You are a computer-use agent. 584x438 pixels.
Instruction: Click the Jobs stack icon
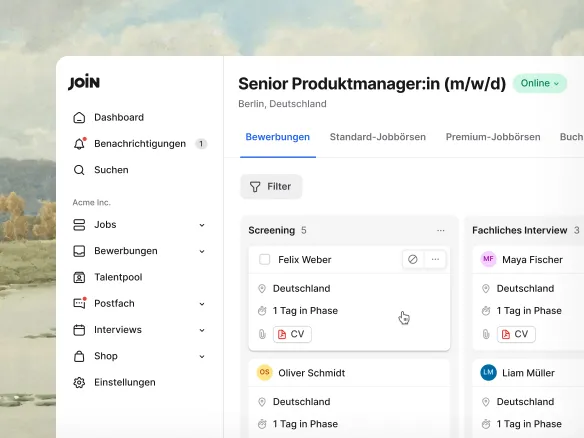pyautogui.click(x=79, y=225)
